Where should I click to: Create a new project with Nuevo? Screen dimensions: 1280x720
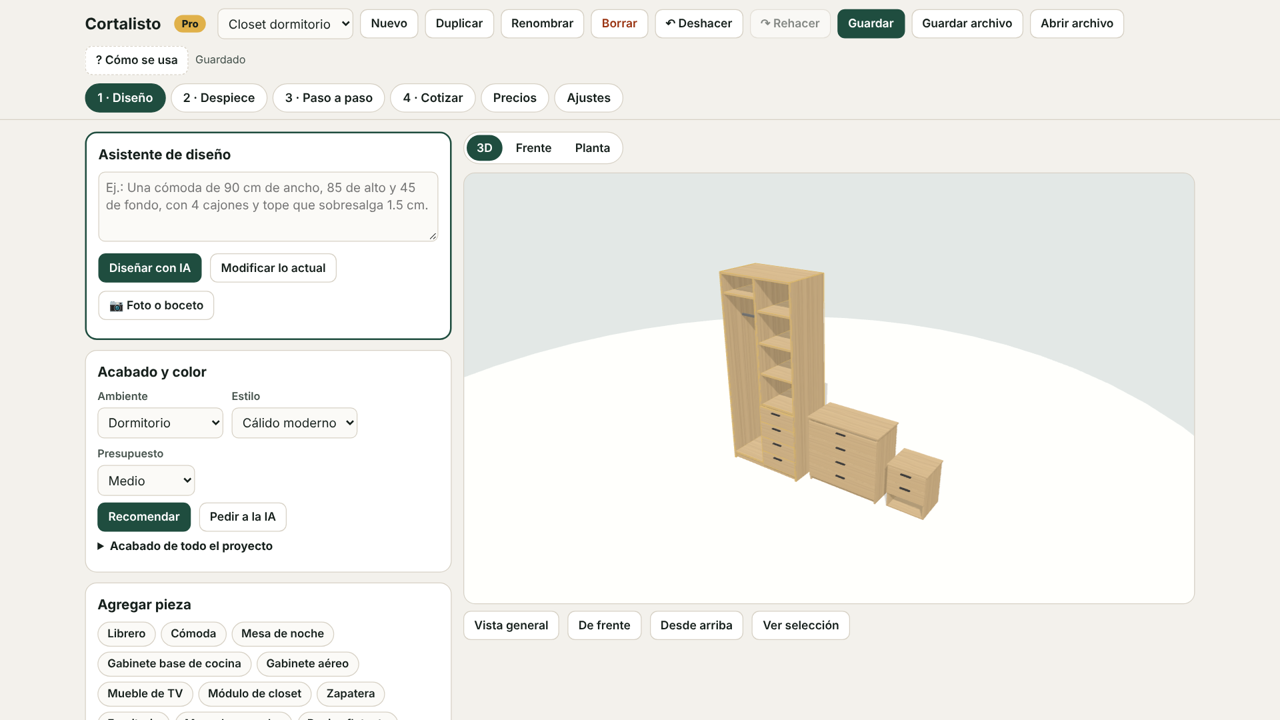(x=389, y=23)
